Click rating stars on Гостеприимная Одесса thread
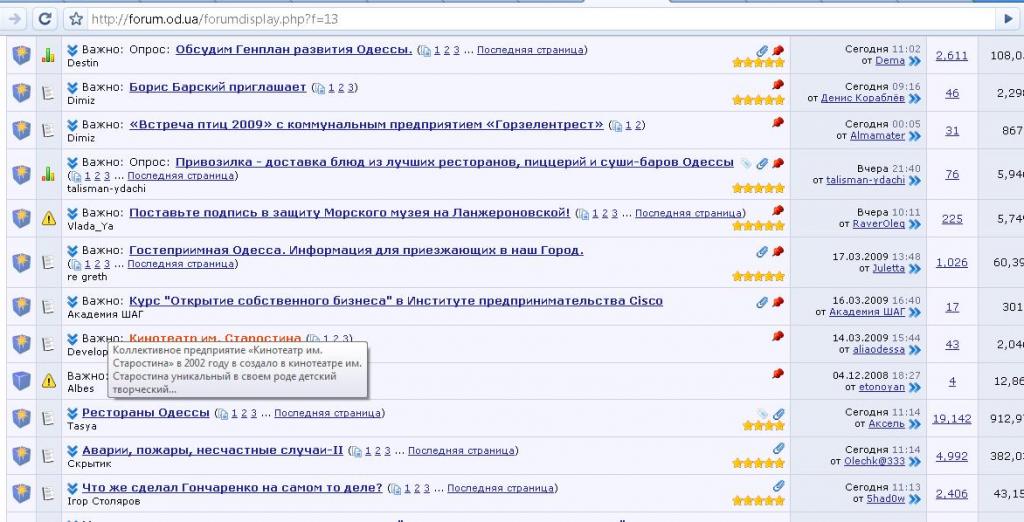 [758, 275]
